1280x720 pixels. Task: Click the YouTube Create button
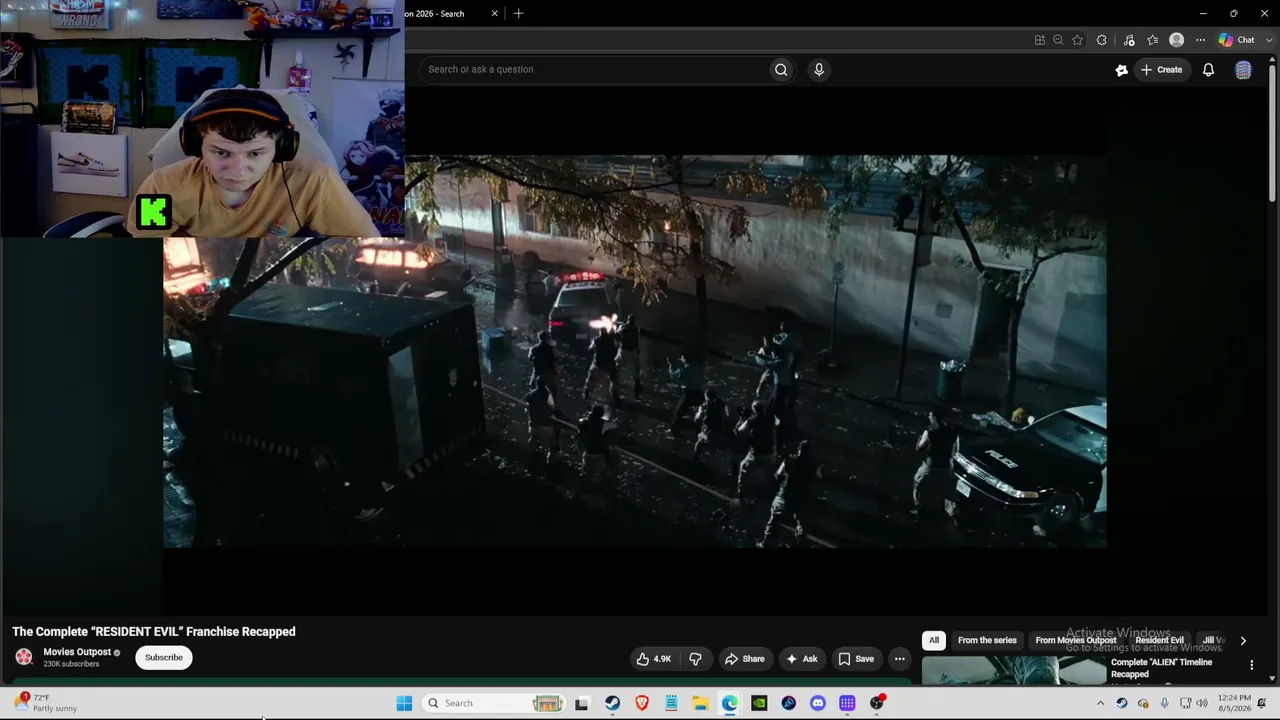click(x=1162, y=70)
